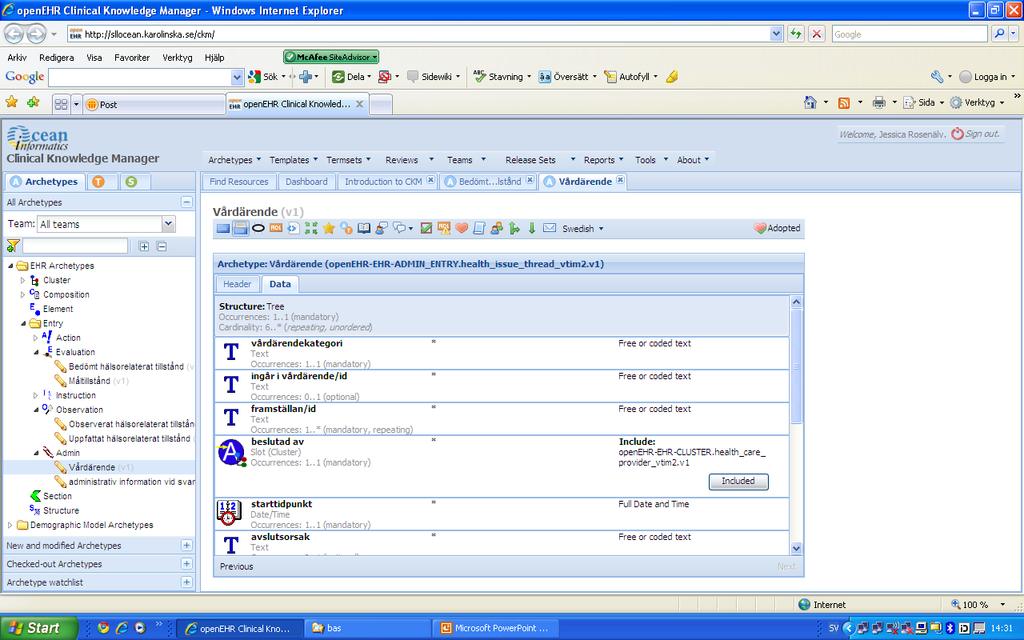Open the Templates top menu
This screenshot has height=640, width=1024.
pyautogui.click(x=293, y=160)
